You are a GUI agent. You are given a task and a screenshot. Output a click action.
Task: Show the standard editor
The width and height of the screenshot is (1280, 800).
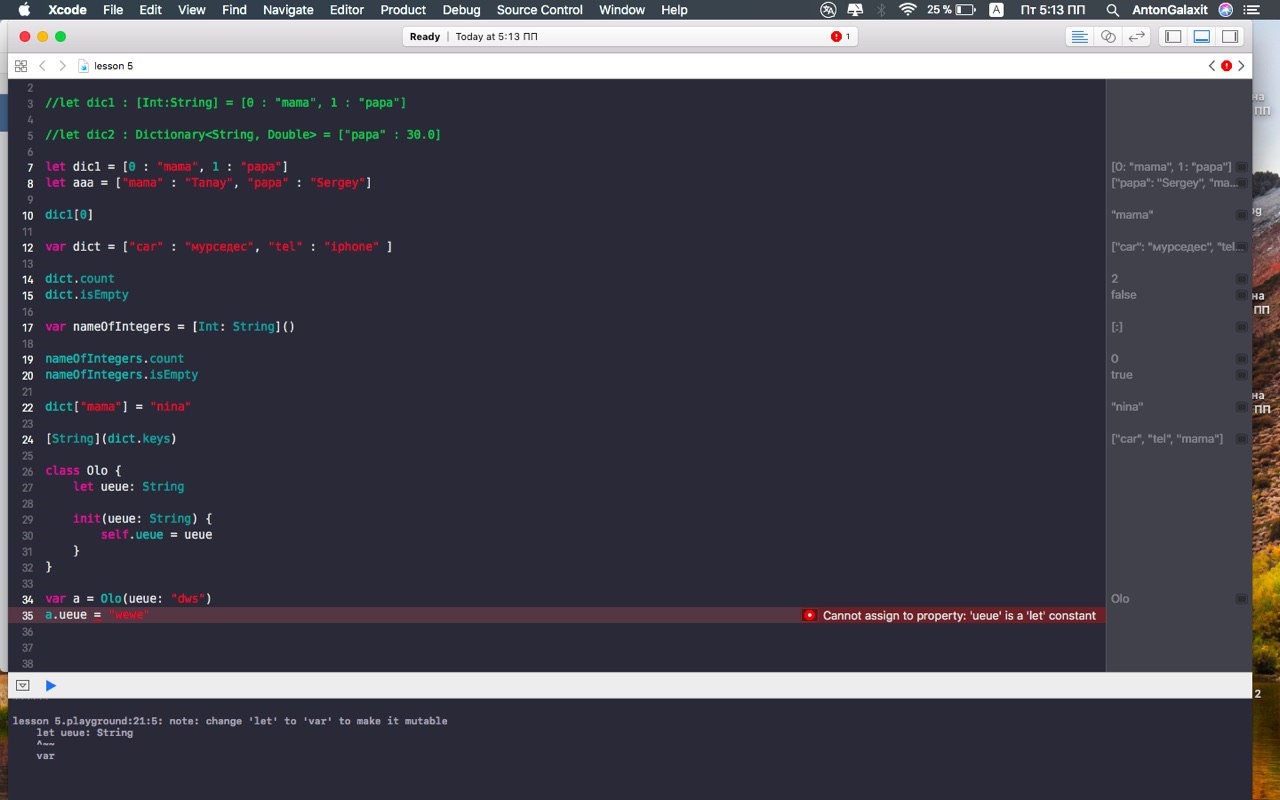(1079, 37)
